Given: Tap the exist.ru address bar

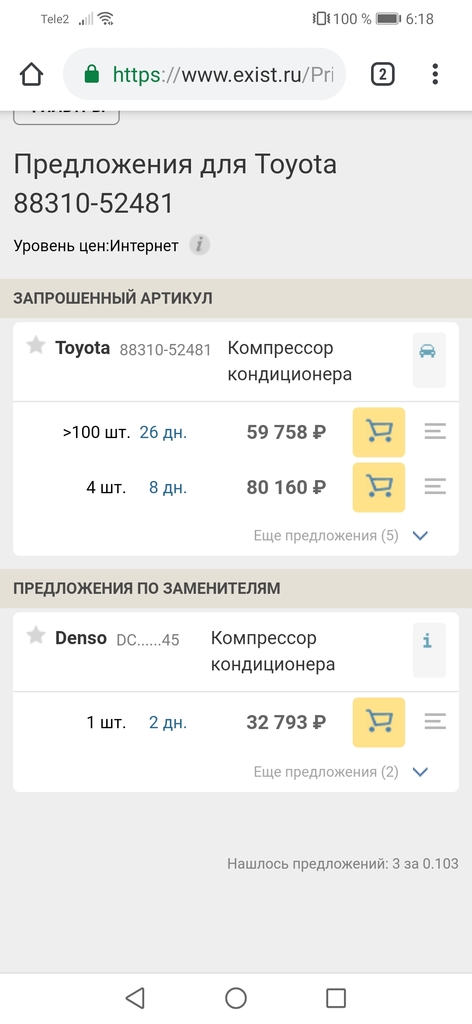Looking at the screenshot, I should coord(204,74).
